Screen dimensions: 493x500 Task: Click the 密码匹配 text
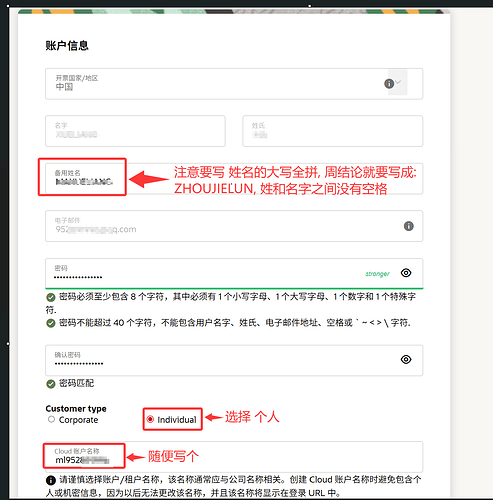click(76, 383)
